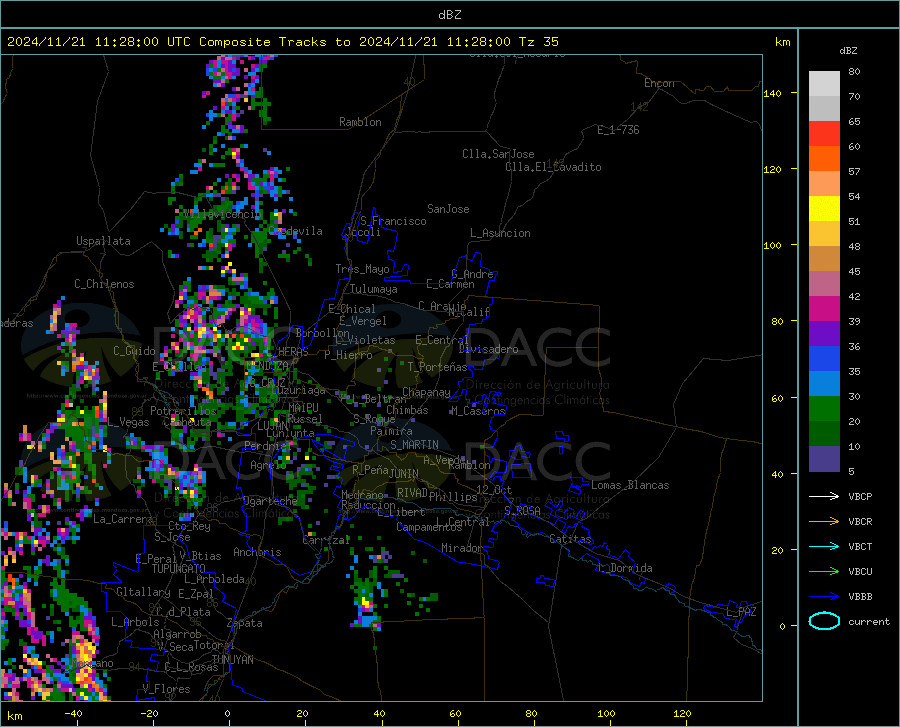Viewport: 900px width, 727px height.
Task: Click the green VBCU arrow in legend
Action: 824,572
